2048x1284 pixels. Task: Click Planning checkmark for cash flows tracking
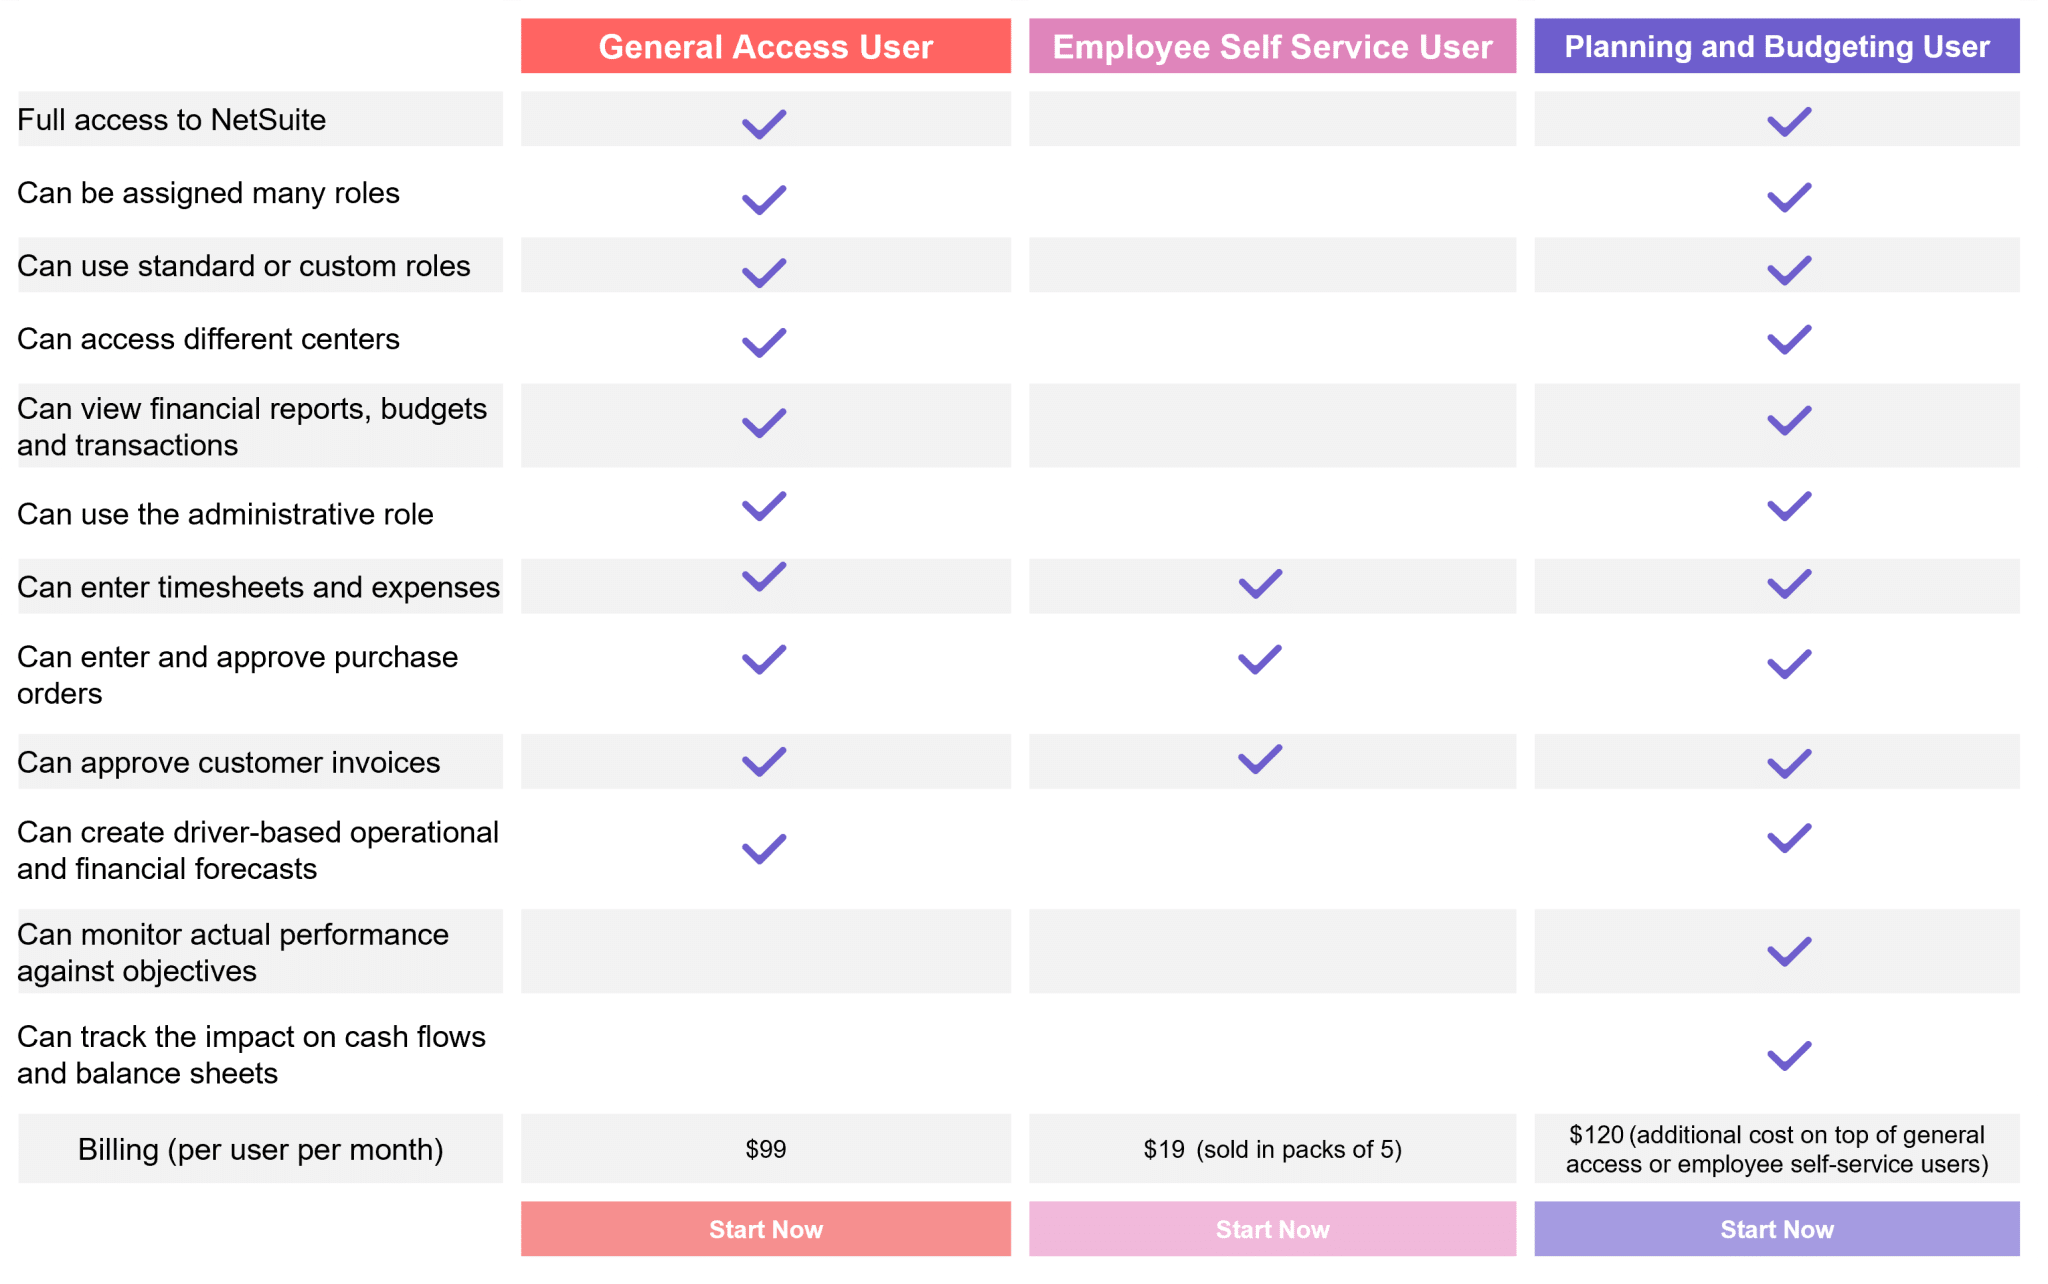[1789, 1055]
